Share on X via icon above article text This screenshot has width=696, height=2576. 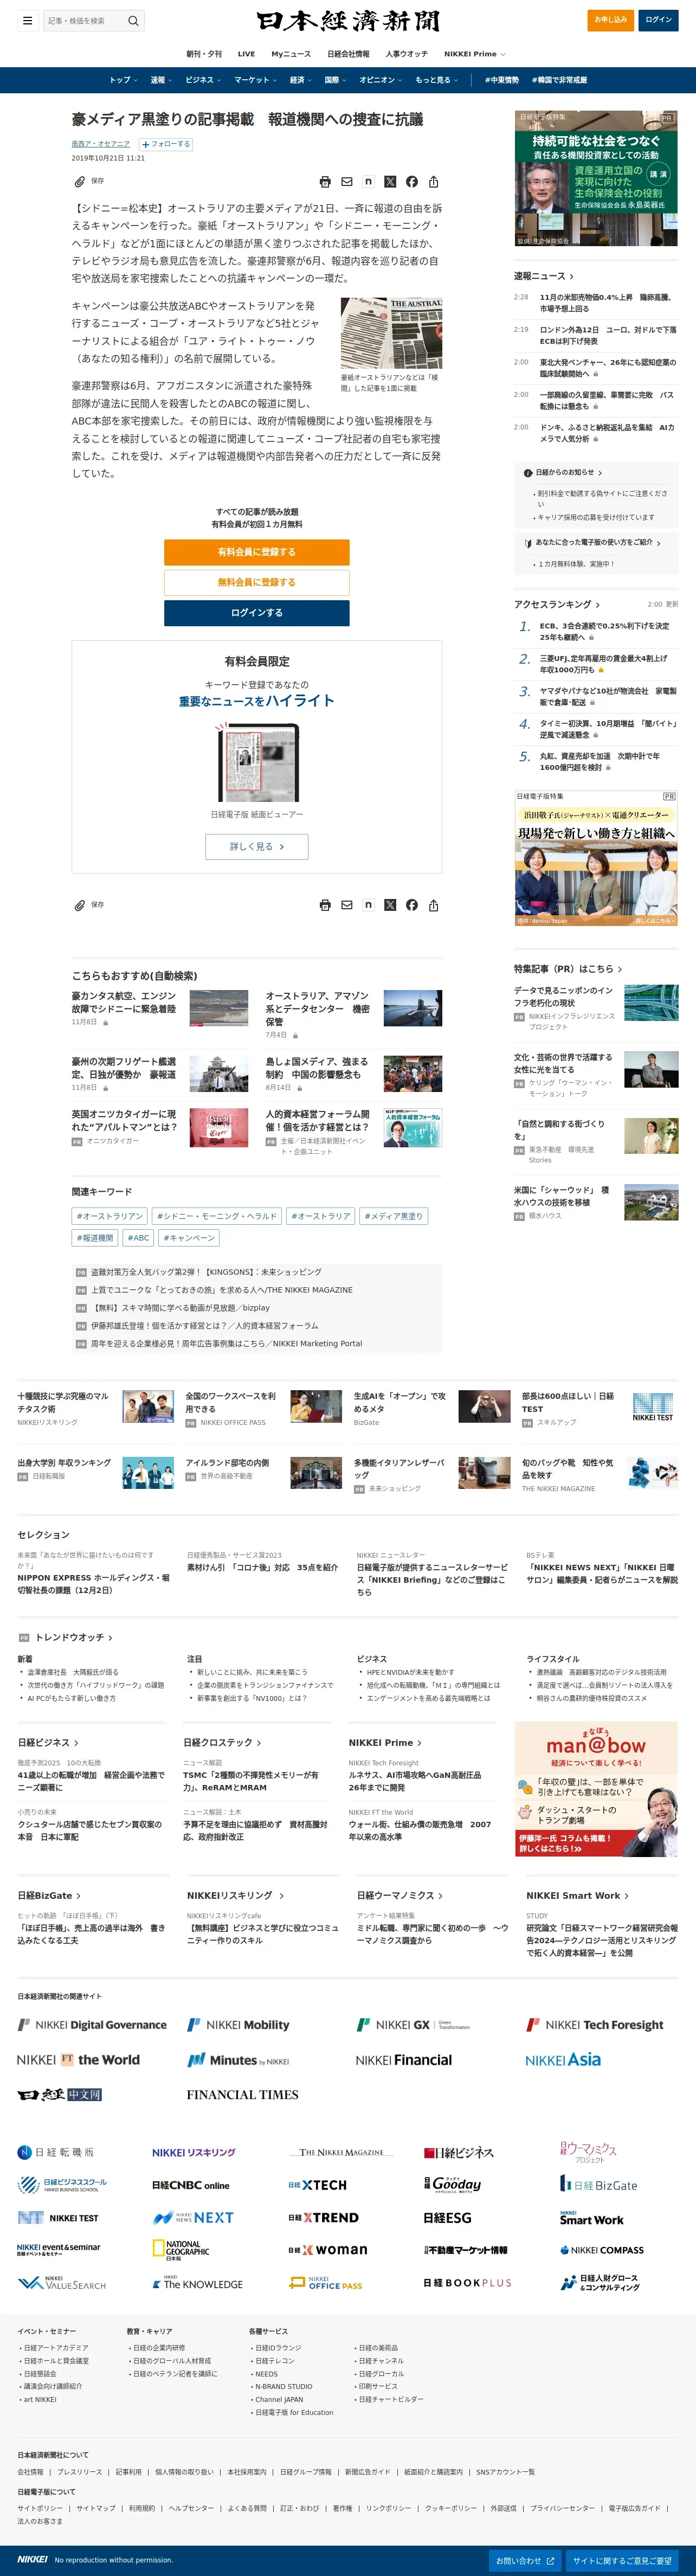coord(390,182)
